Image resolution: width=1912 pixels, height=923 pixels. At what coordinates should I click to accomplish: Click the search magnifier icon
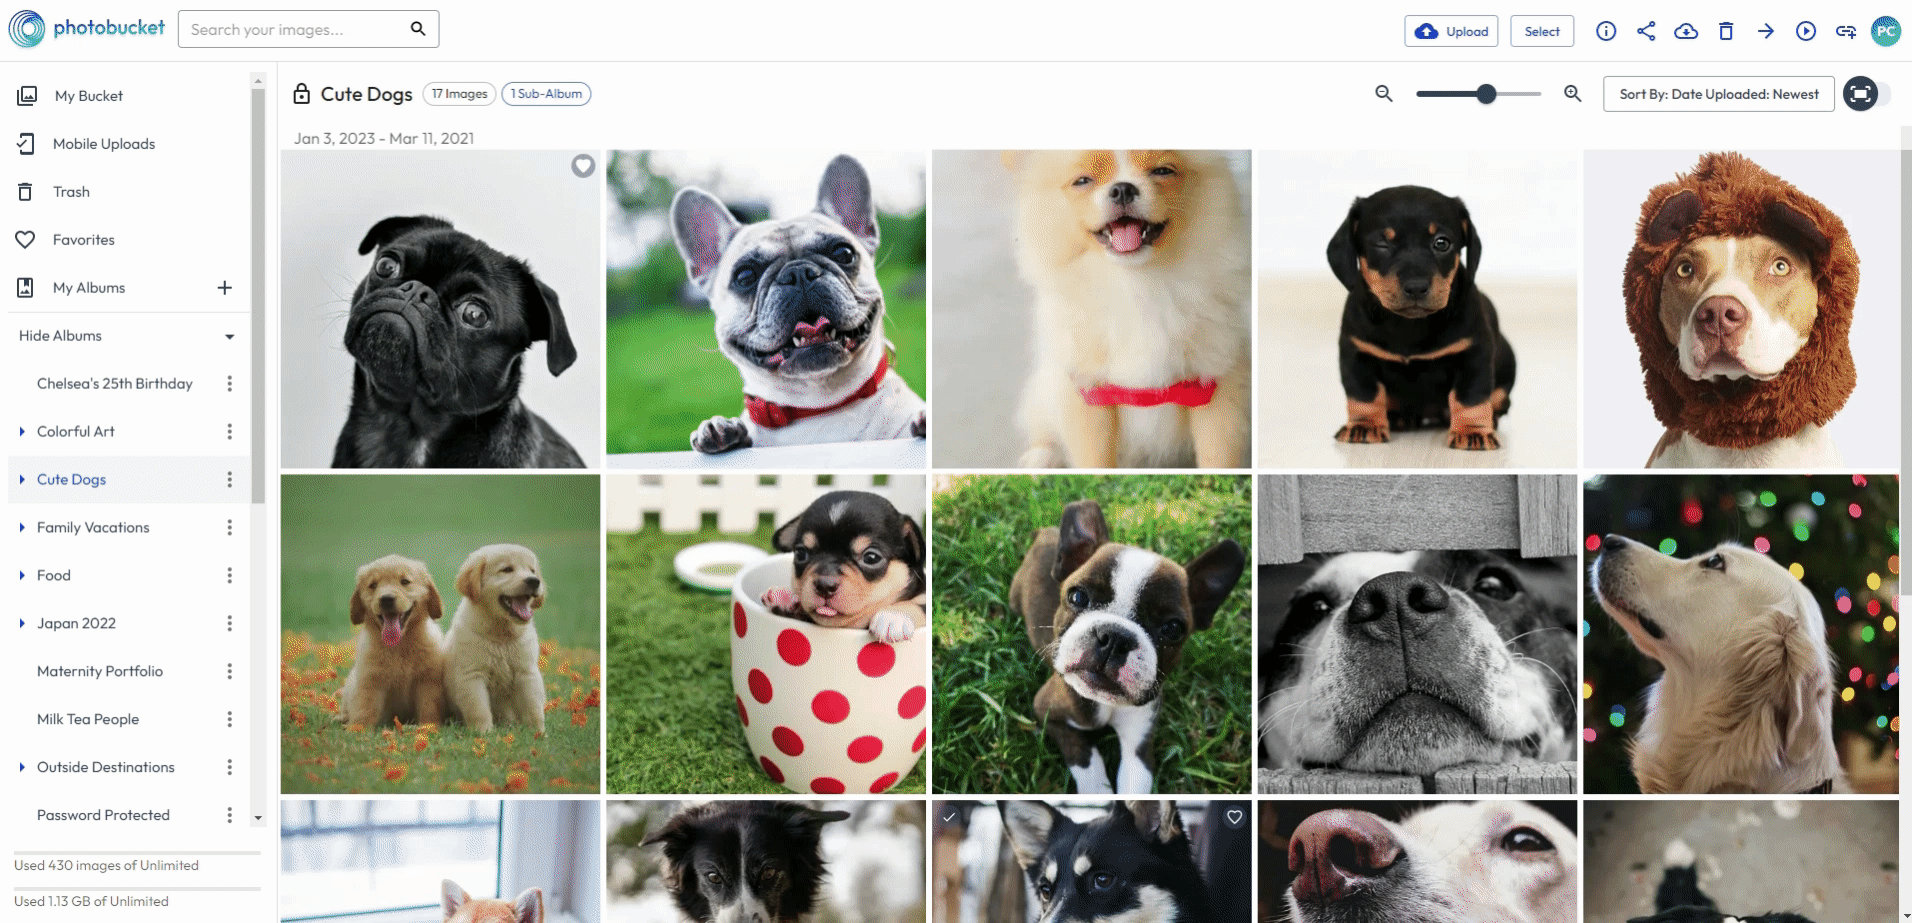418,29
